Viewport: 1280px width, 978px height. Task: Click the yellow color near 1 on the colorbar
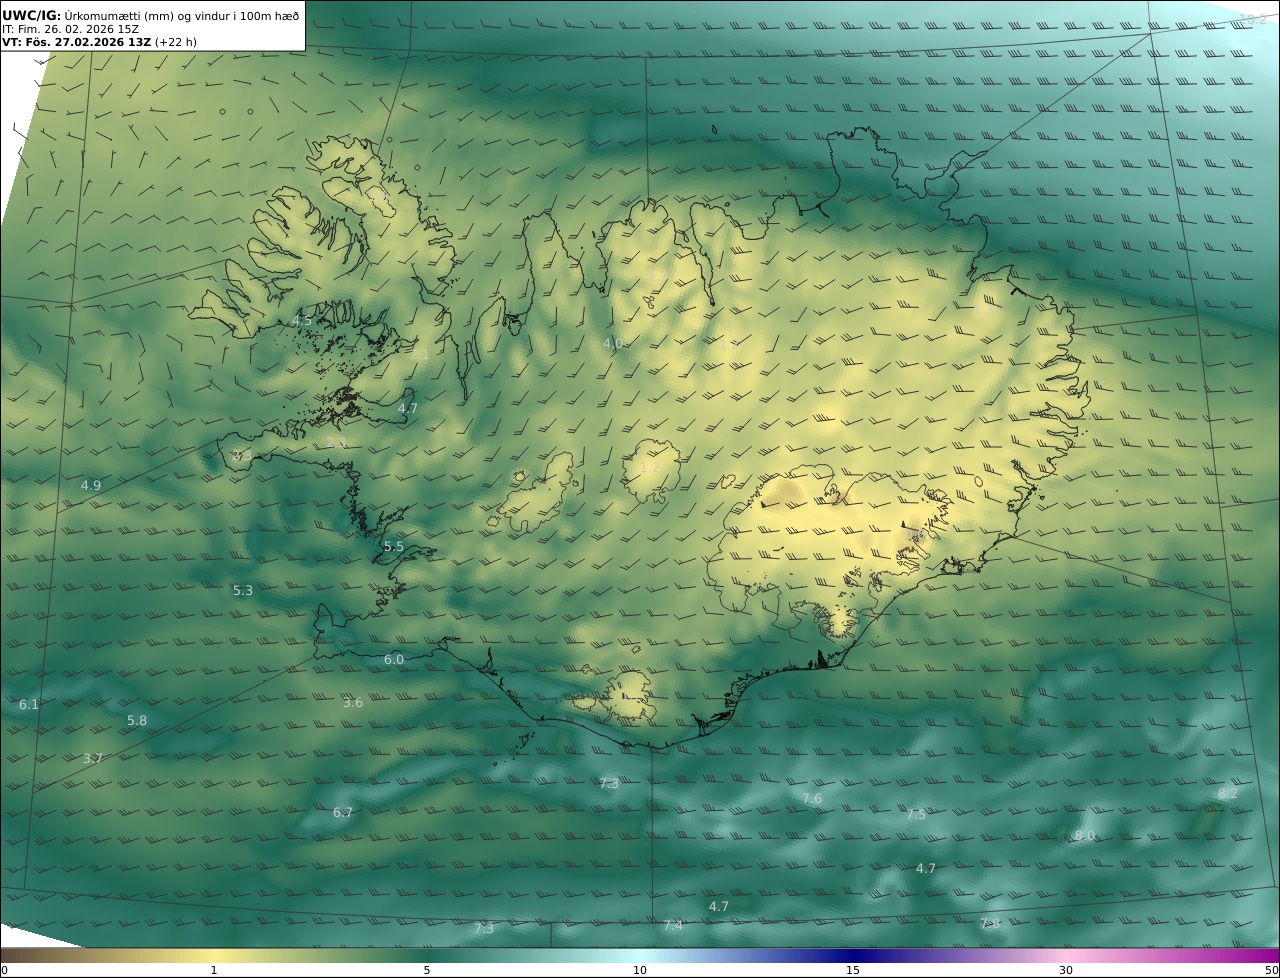(214, 955)
